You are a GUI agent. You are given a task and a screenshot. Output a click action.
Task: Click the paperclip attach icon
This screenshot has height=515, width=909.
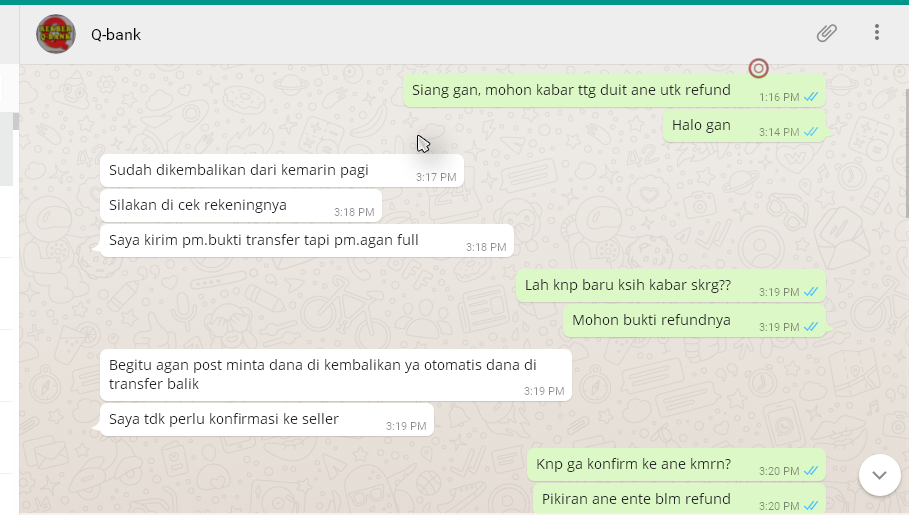(827, 33)
